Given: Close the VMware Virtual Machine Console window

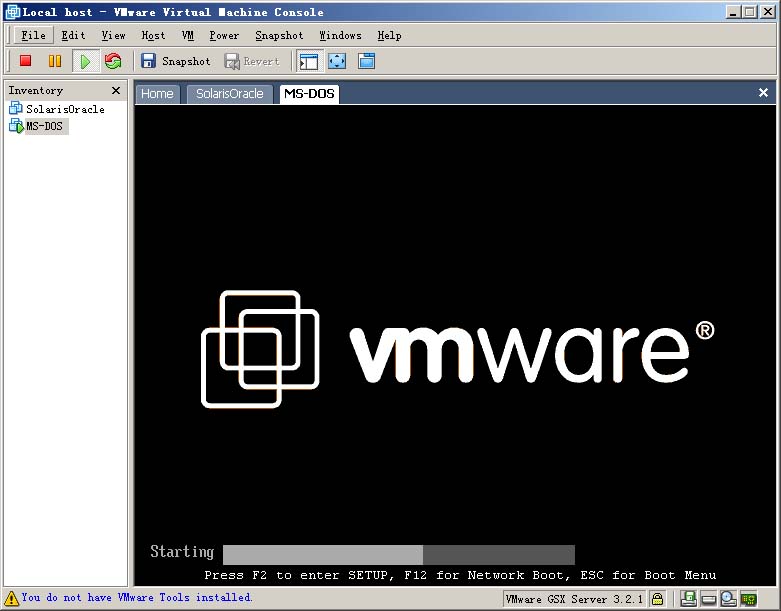Looking at the screenshot, I should [x=768, y=12].
